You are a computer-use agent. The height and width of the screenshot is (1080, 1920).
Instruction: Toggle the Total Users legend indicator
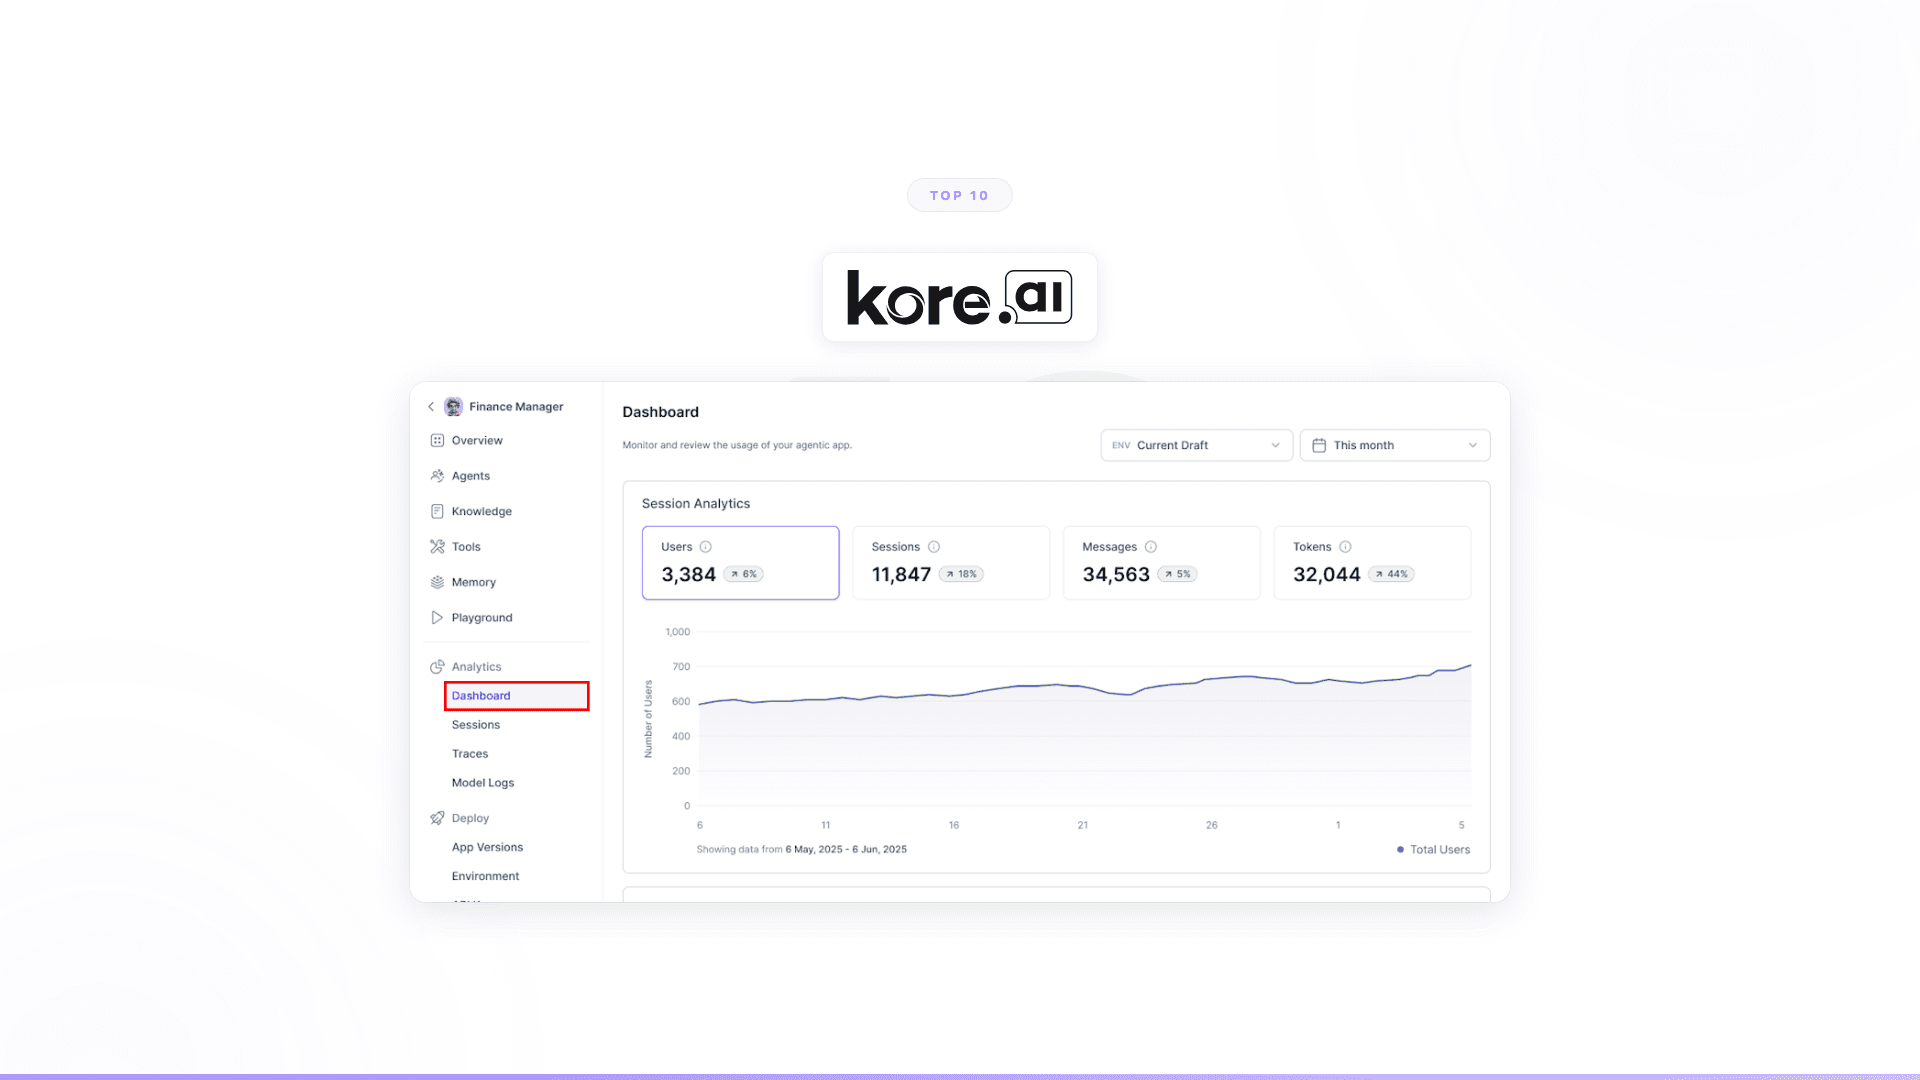[1399, 849]
